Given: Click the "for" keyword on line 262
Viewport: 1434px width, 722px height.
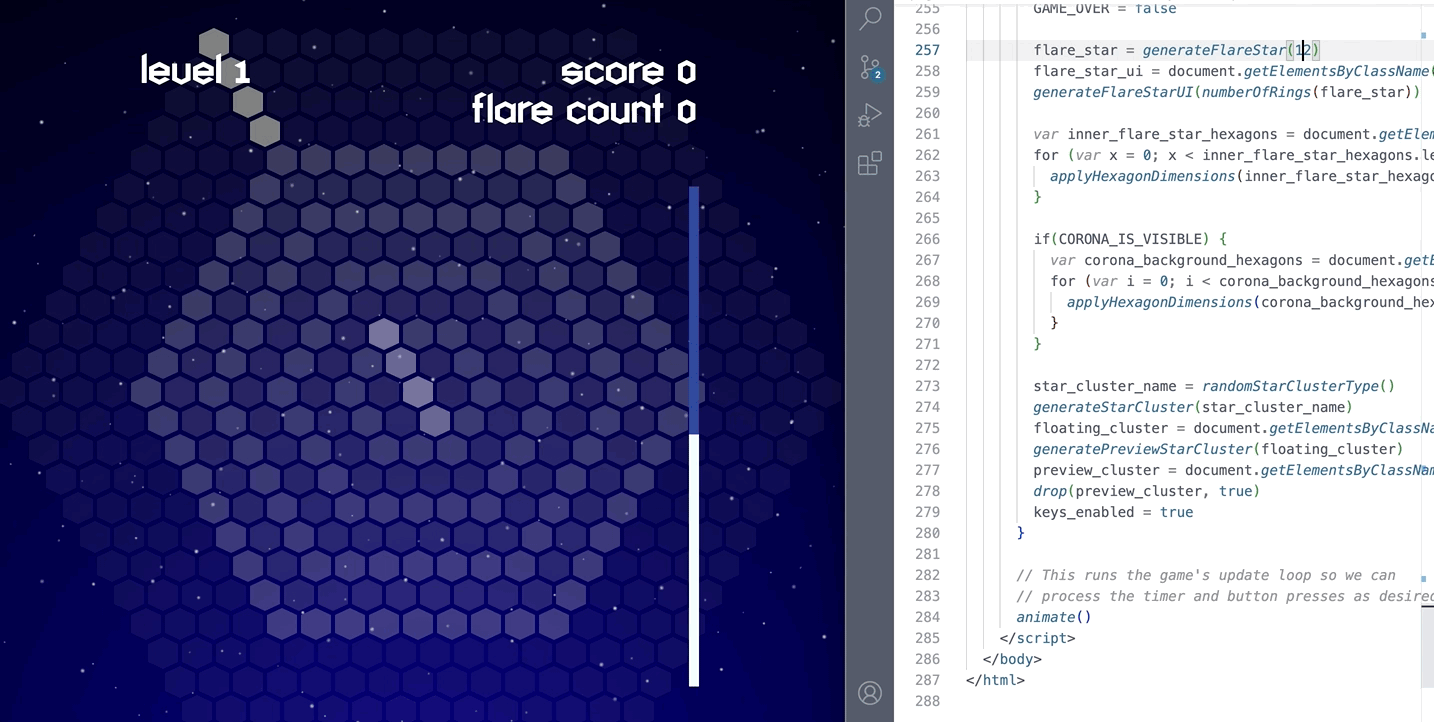Looking at the screenshot, I should (1046, 155).
